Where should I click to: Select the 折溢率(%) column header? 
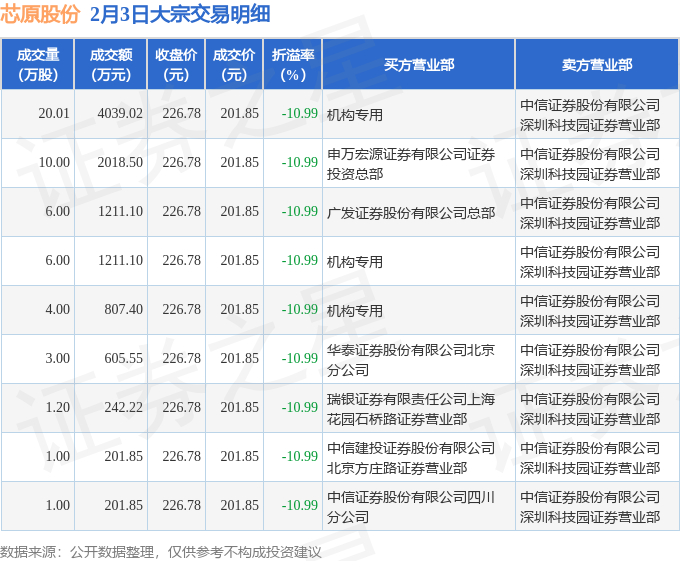pos(293,65)
